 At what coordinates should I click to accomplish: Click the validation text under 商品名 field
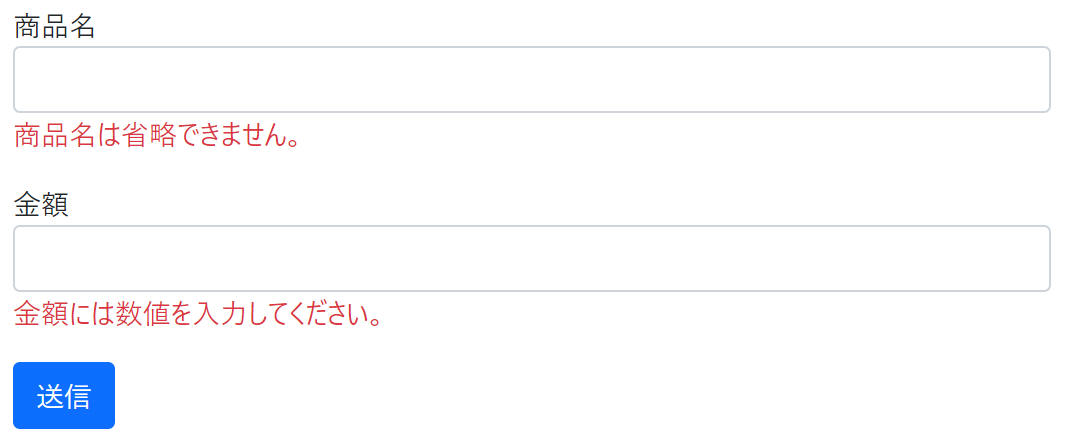[x=157, y=136]
